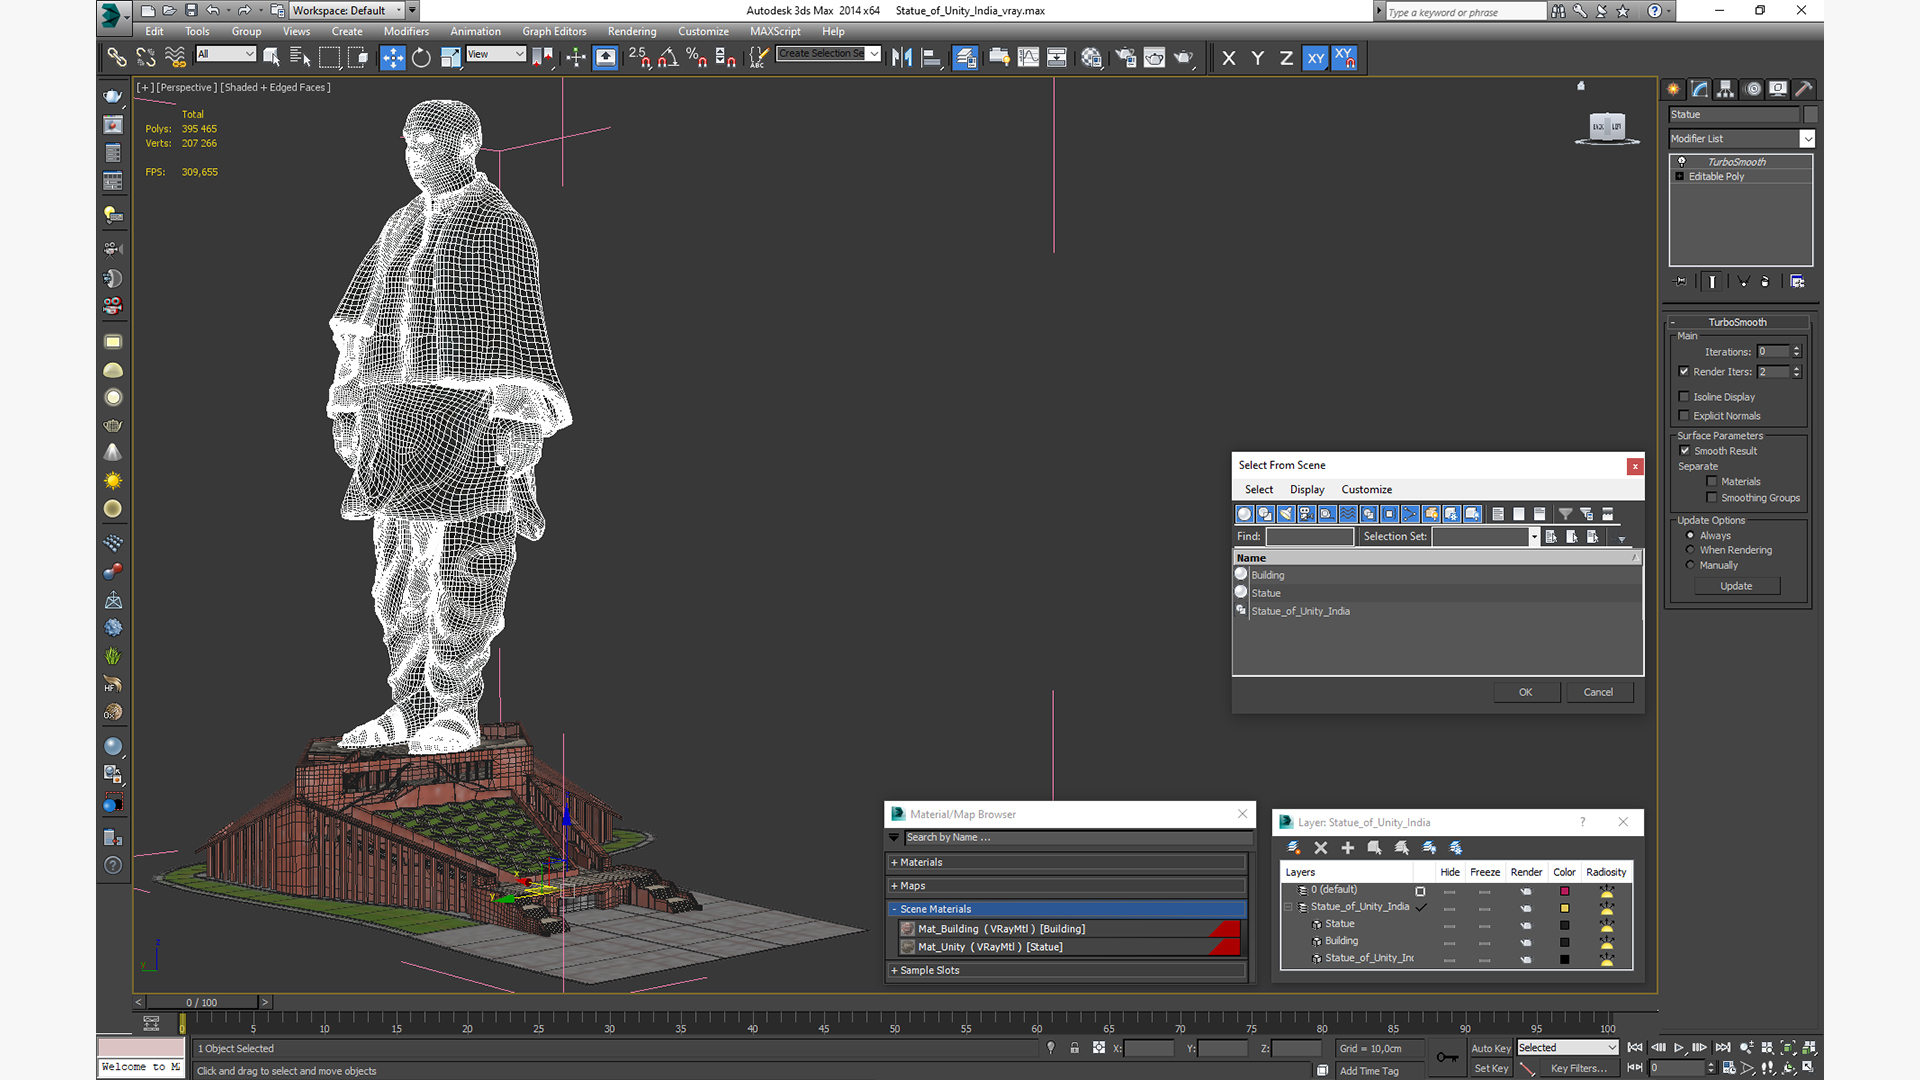Click the Set Key button
The width and height of the screenshot is (1920, 1080).
(1491, 1068)
